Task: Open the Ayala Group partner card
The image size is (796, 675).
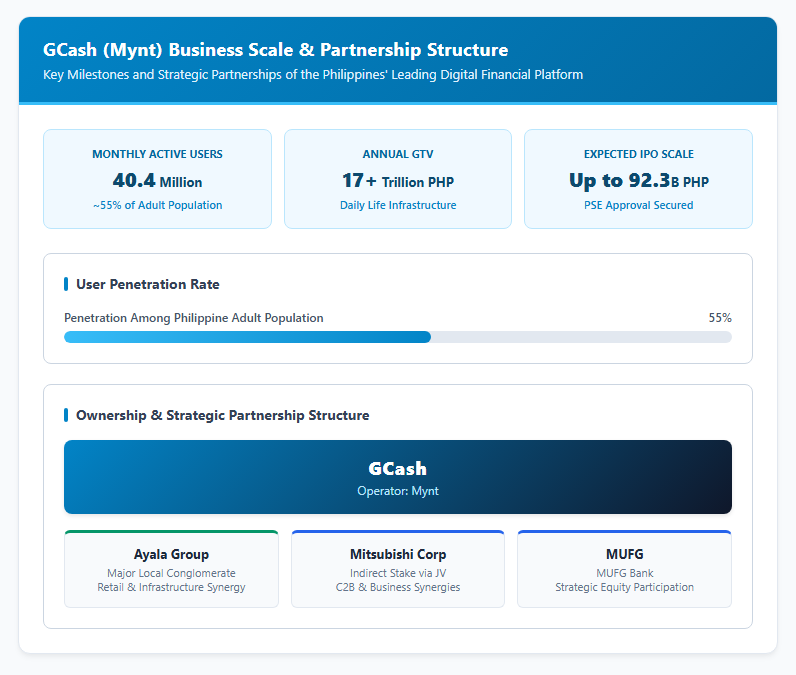Action: tap(171, 569)
